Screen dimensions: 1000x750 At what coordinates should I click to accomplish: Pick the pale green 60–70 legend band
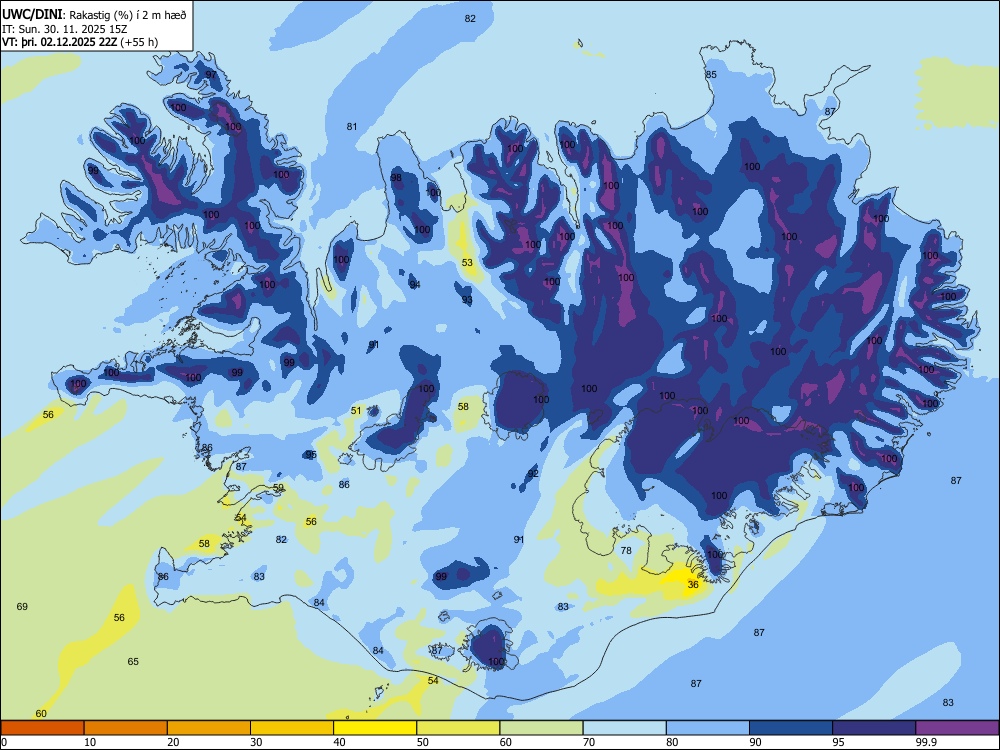coord(541,728)
